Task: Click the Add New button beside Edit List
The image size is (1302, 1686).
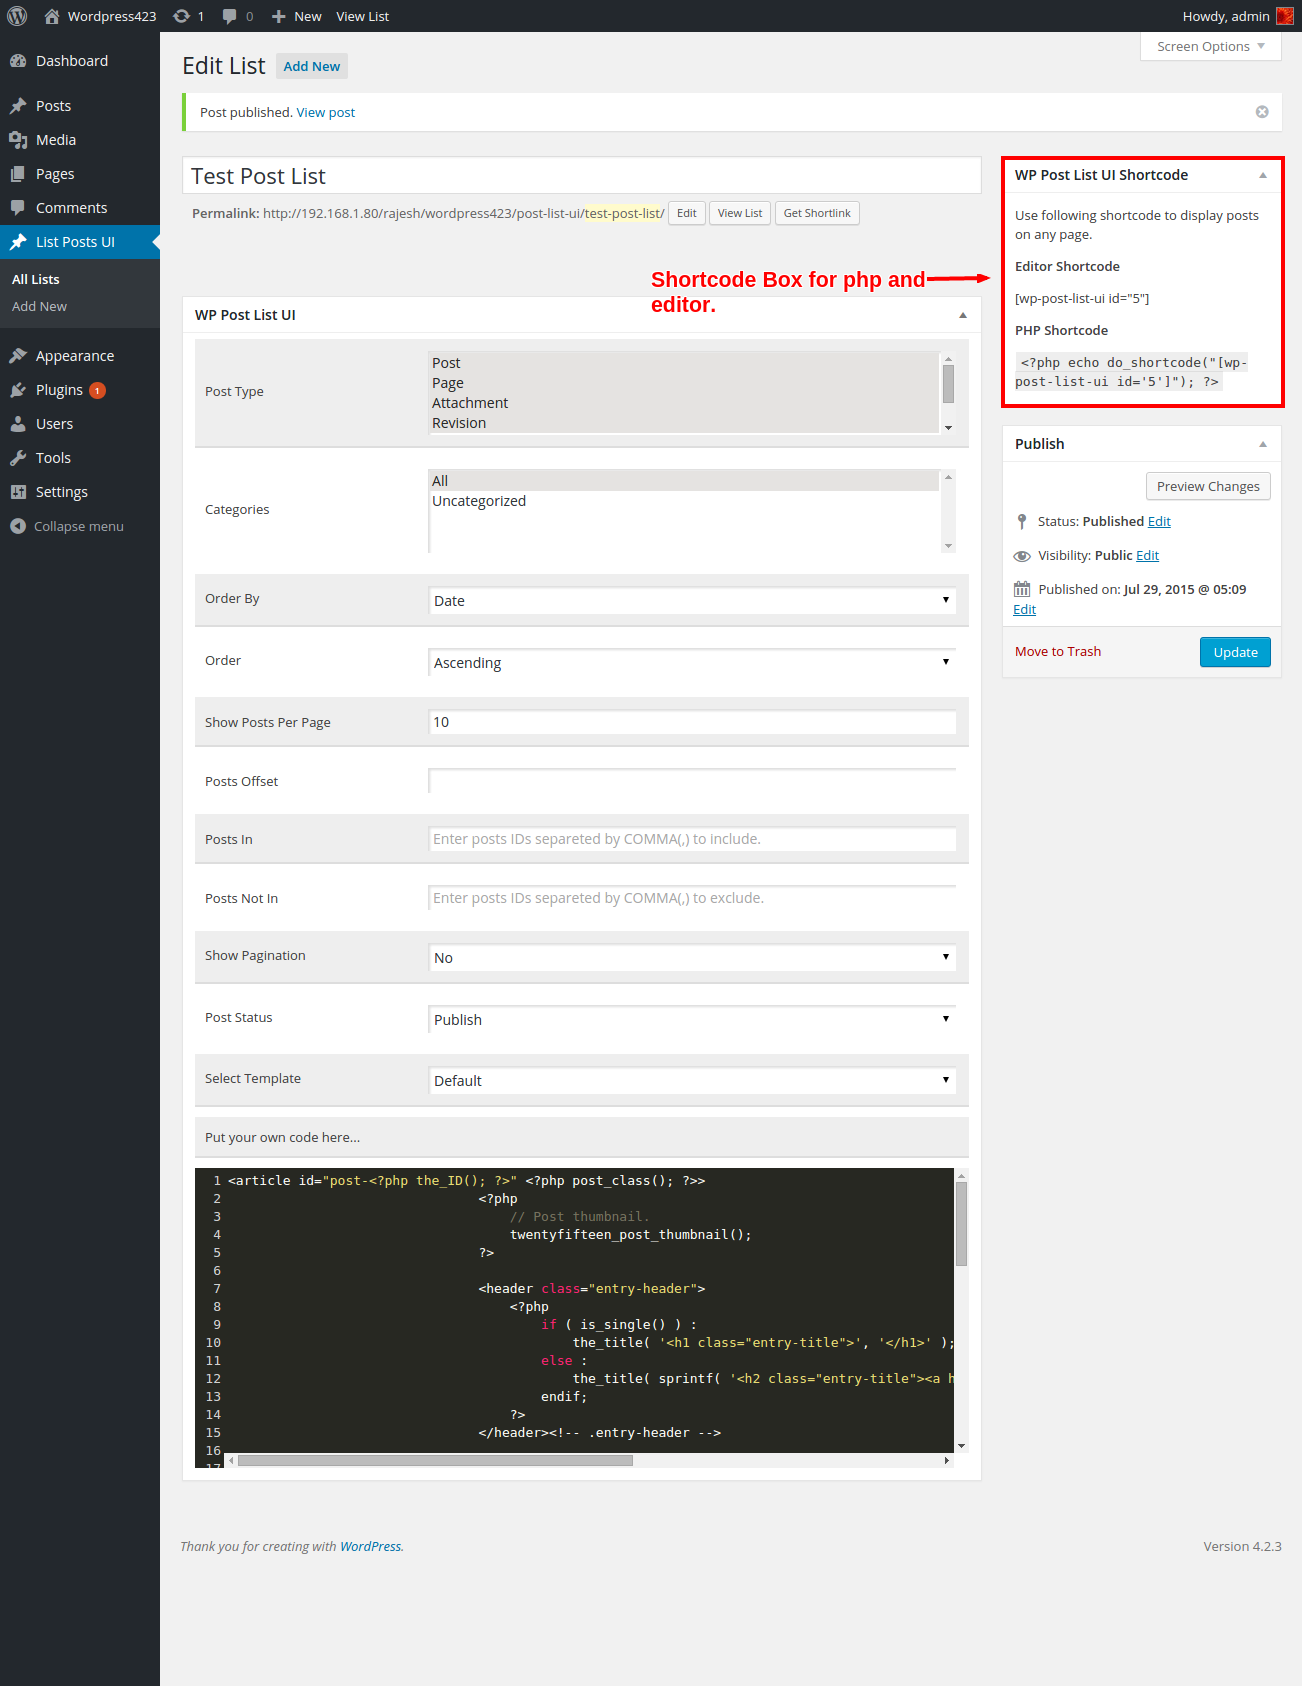Action: pos(312,66)
